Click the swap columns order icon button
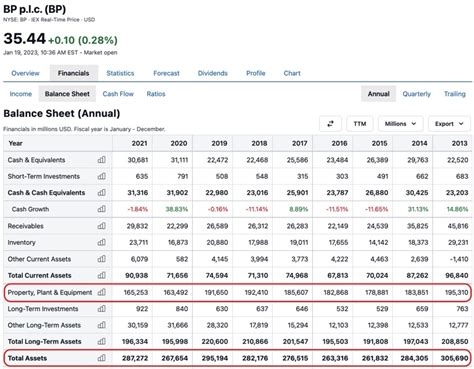Viewport: 474px width, 369px height. (330, 124)
